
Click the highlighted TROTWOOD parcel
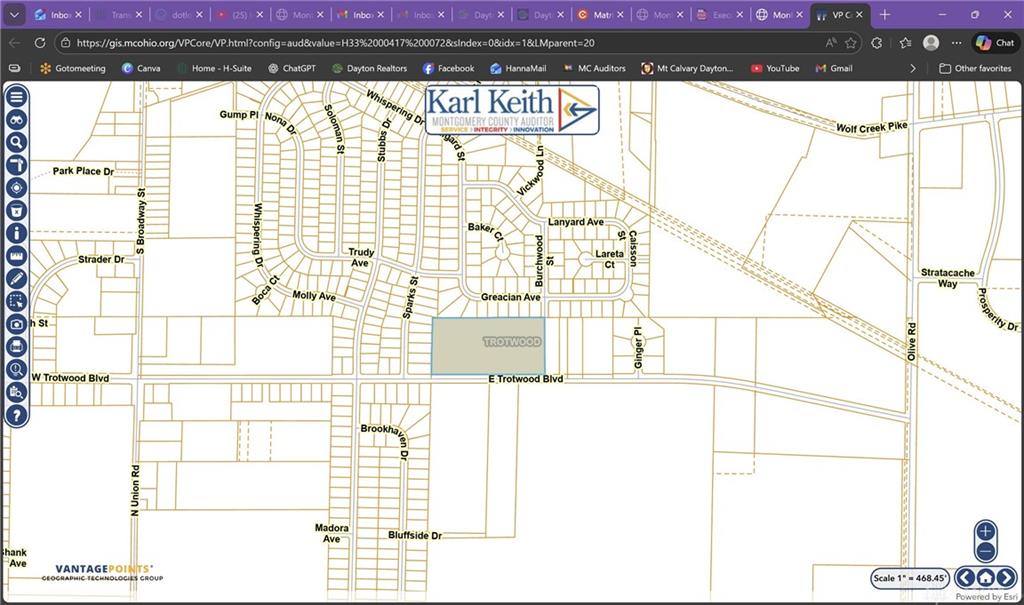(487, 347)
